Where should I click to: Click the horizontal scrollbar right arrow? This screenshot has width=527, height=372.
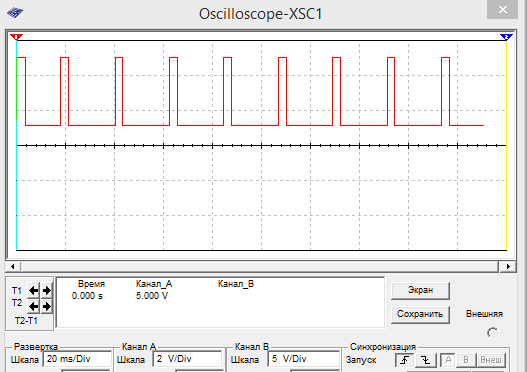click(x=508, y=266)
